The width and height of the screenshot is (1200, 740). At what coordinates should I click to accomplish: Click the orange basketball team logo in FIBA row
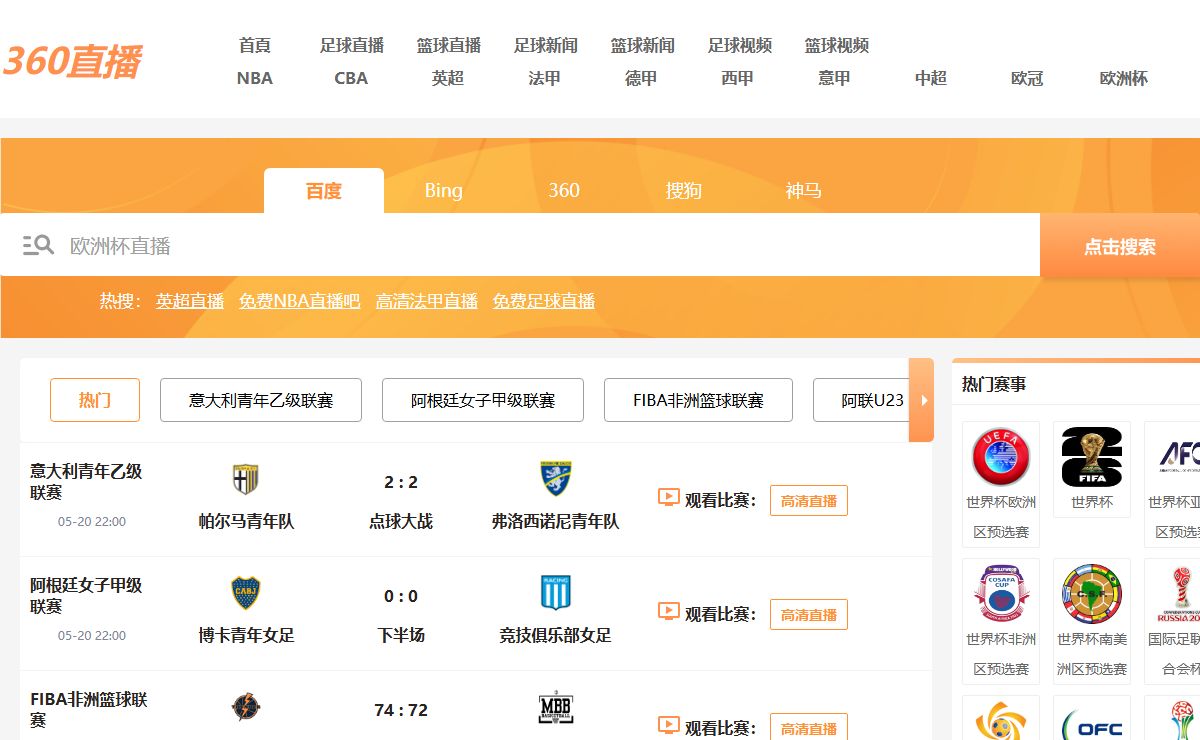point(246,708)
